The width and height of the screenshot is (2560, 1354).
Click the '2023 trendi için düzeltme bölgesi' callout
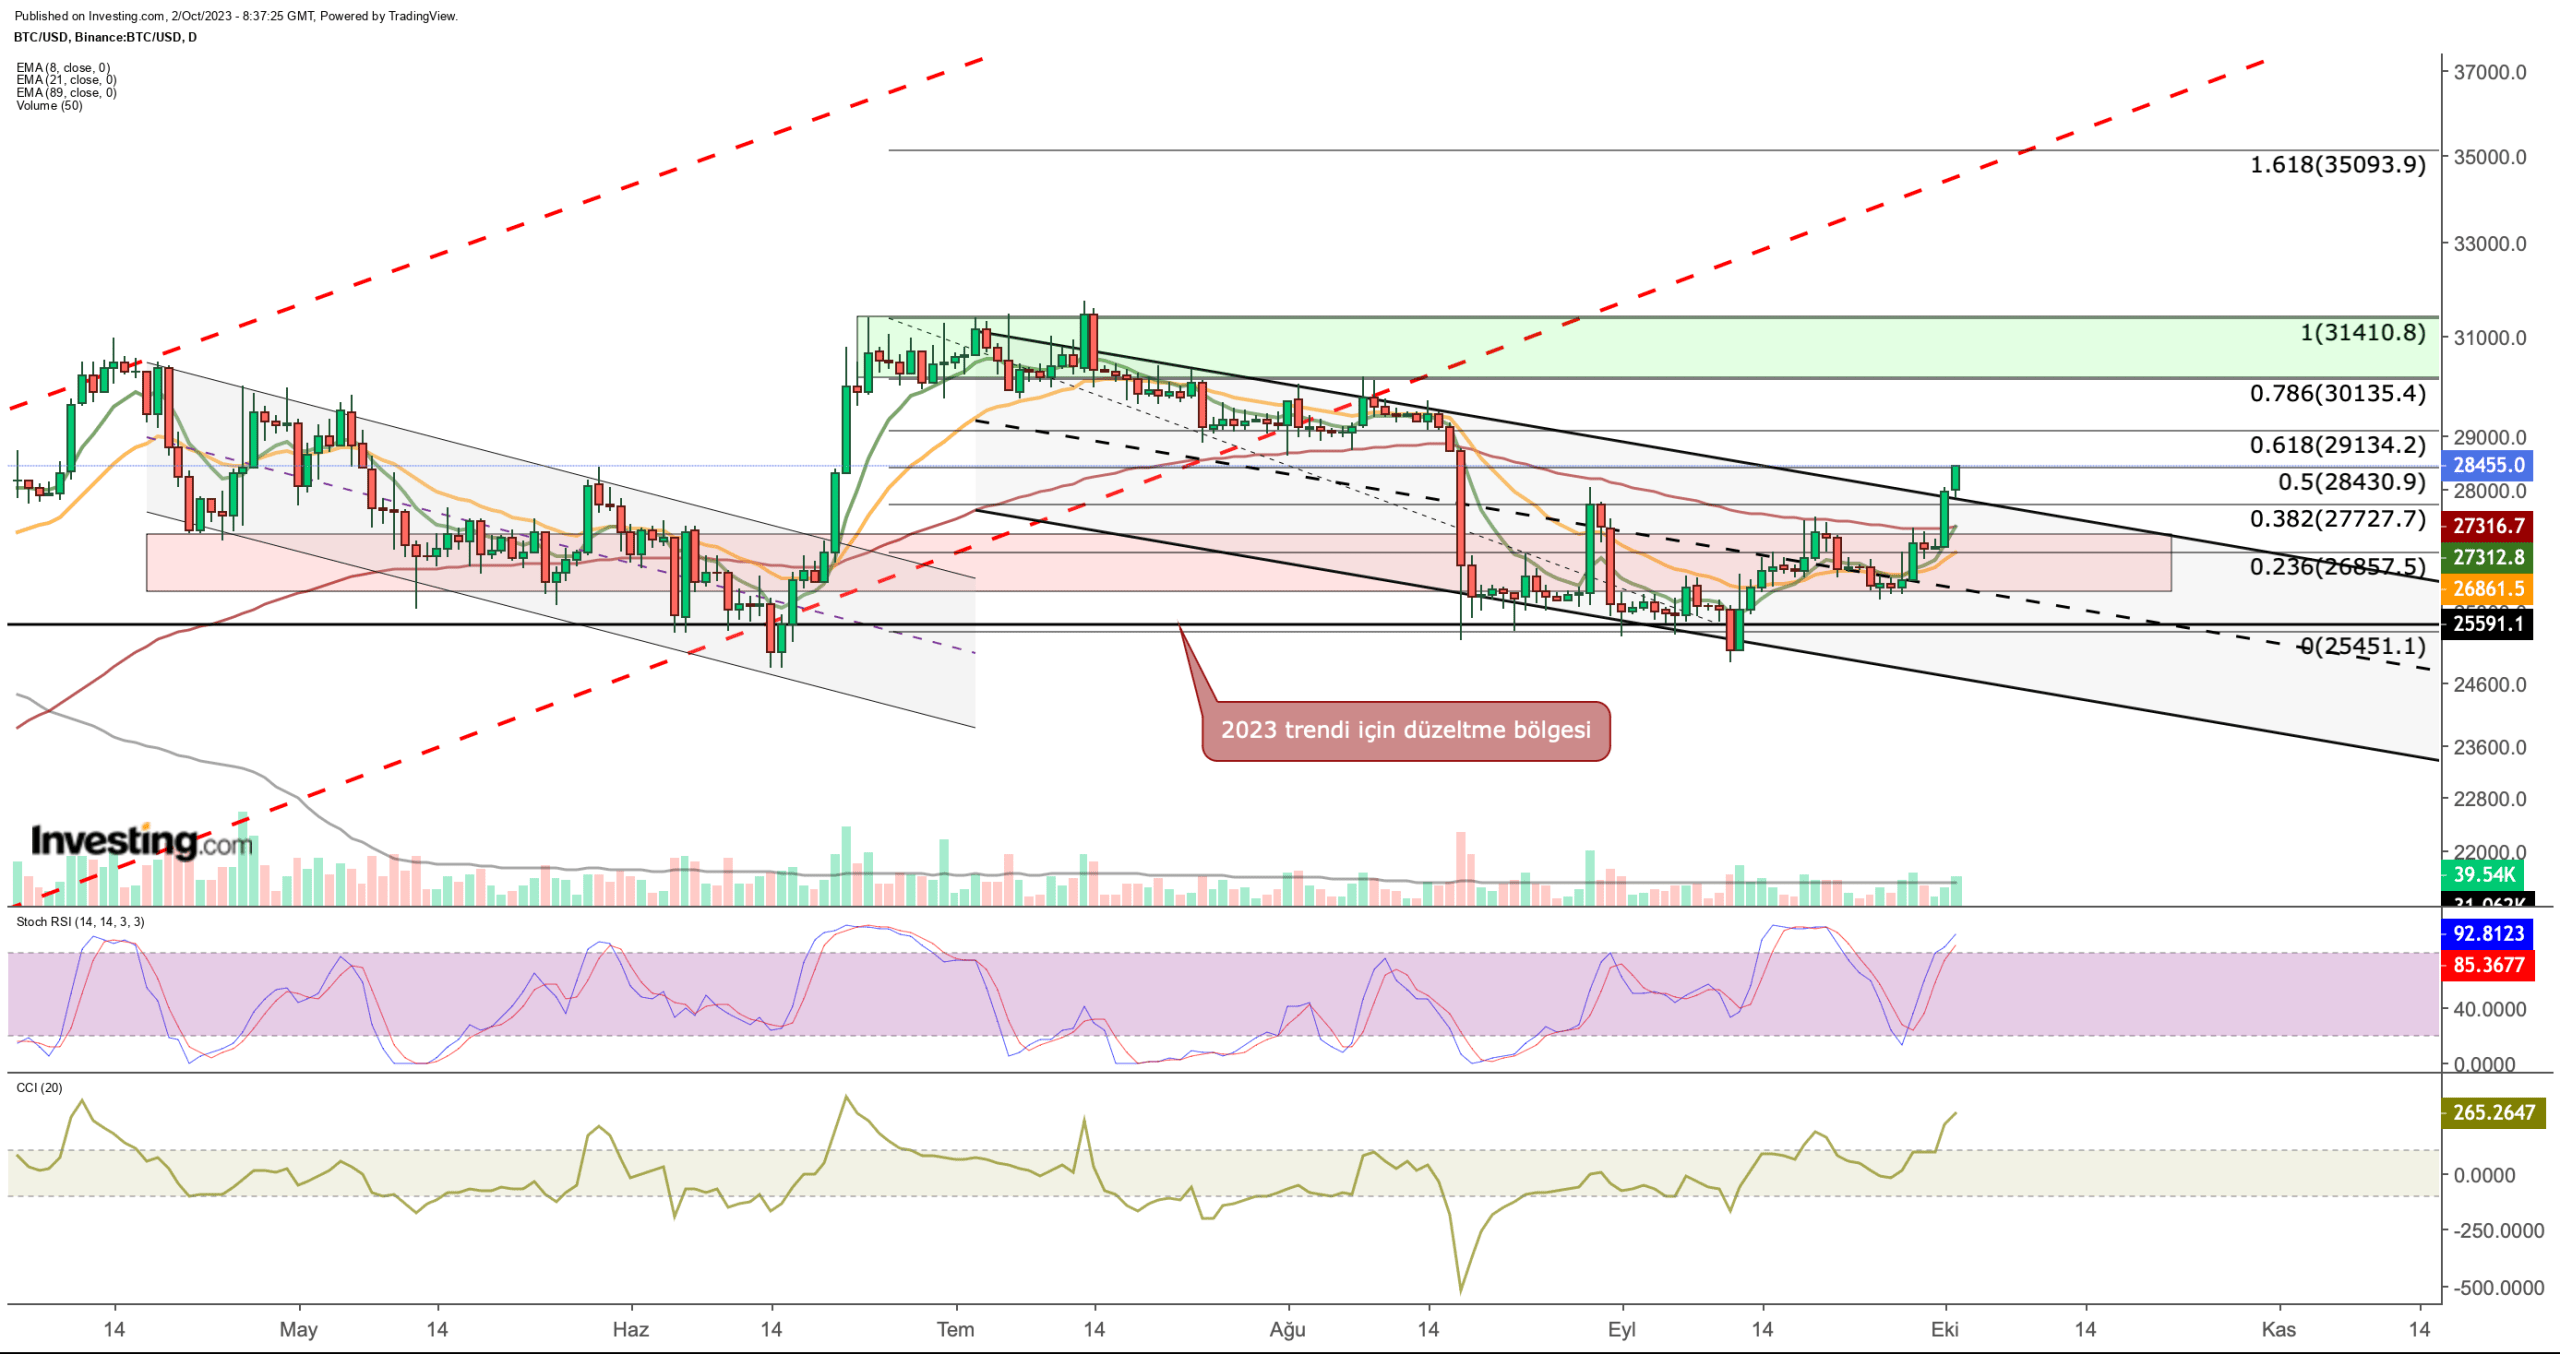tap(1406, 731)
